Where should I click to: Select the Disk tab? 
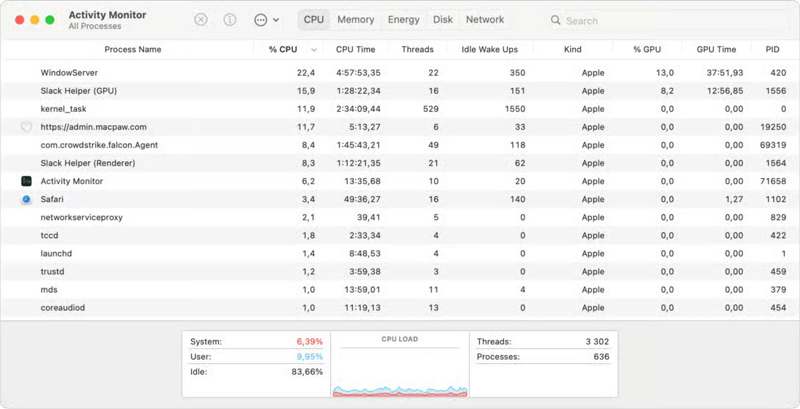443,19
